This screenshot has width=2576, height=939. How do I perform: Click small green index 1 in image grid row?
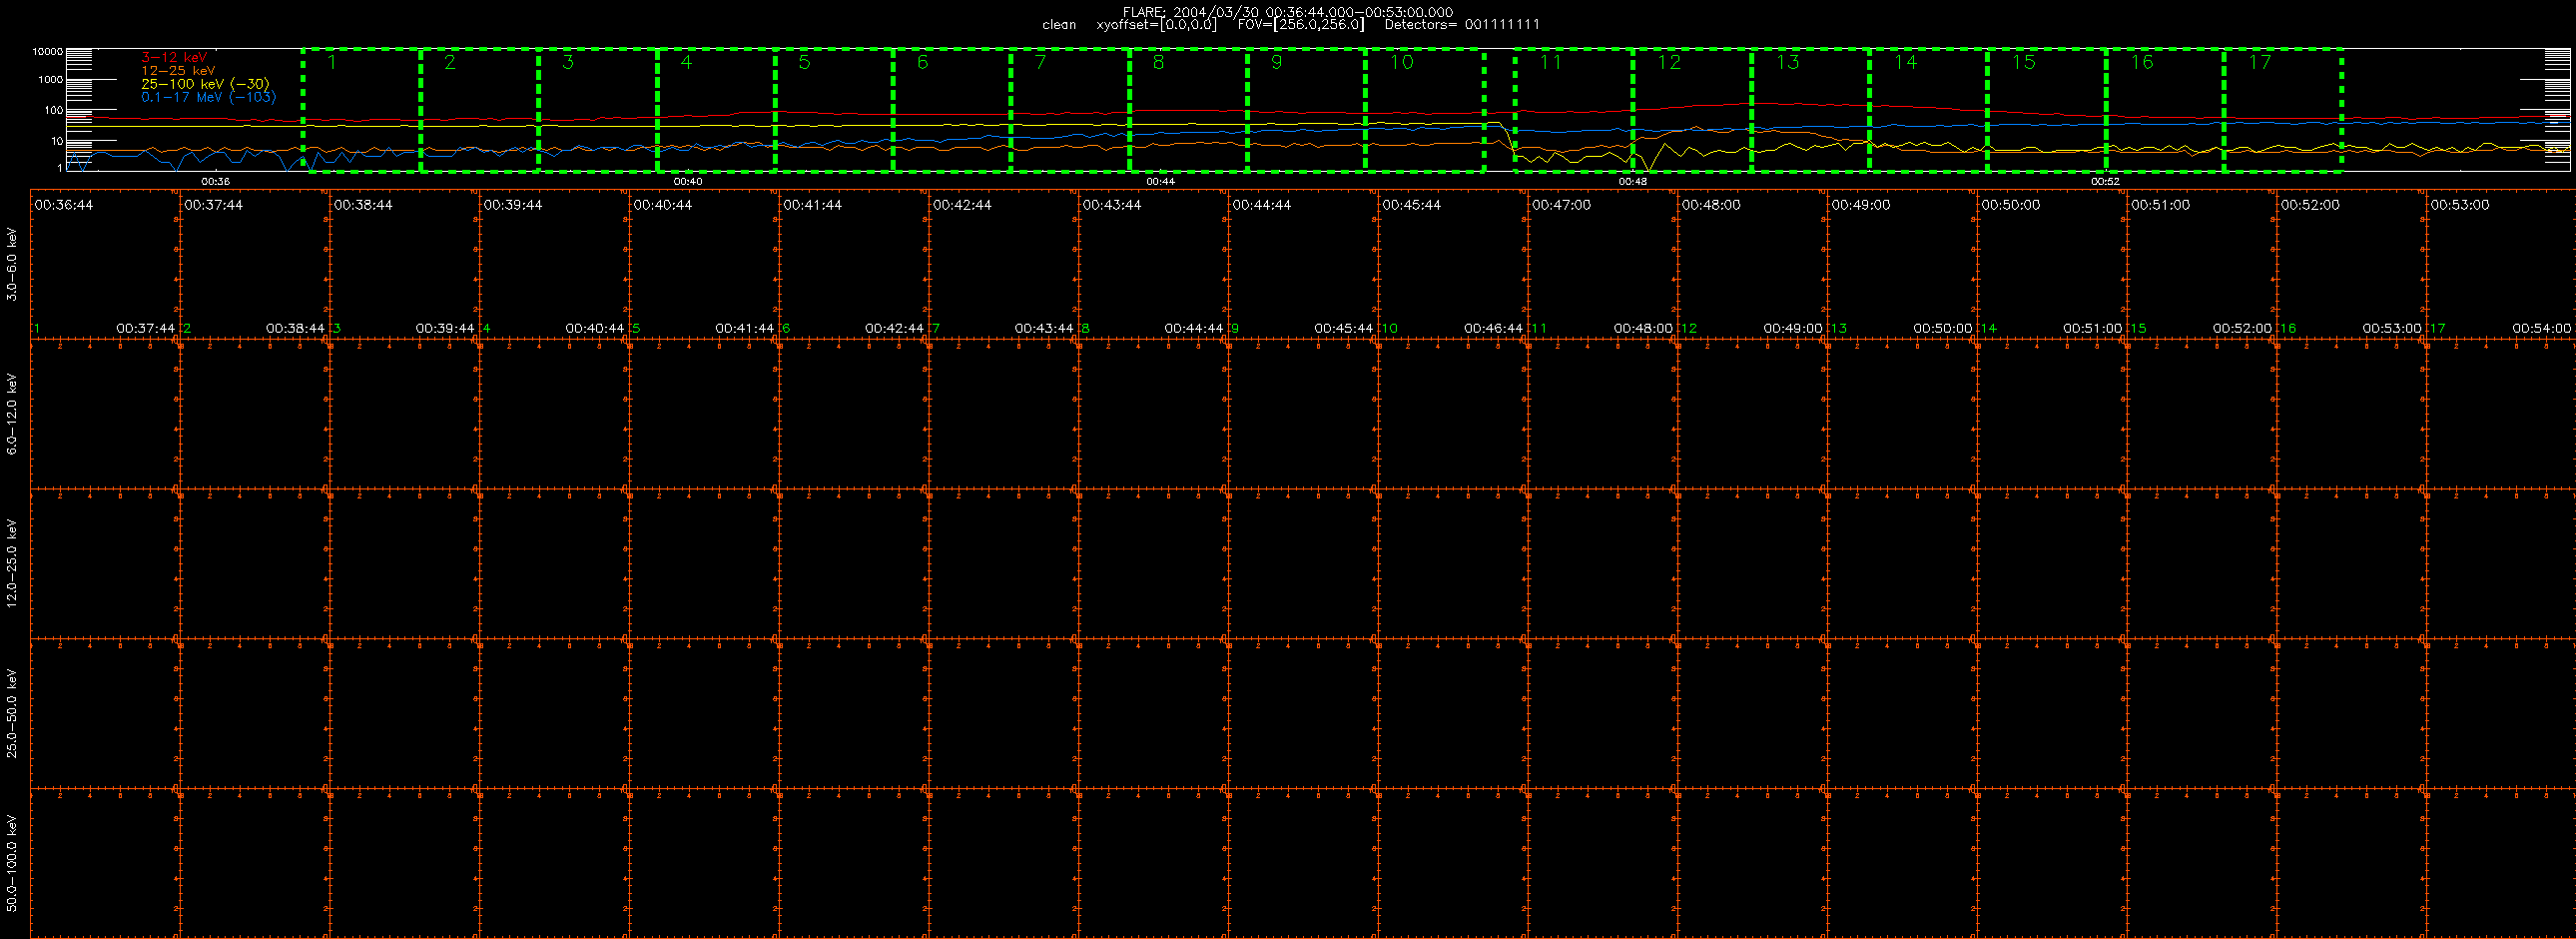tap(37, 329)
